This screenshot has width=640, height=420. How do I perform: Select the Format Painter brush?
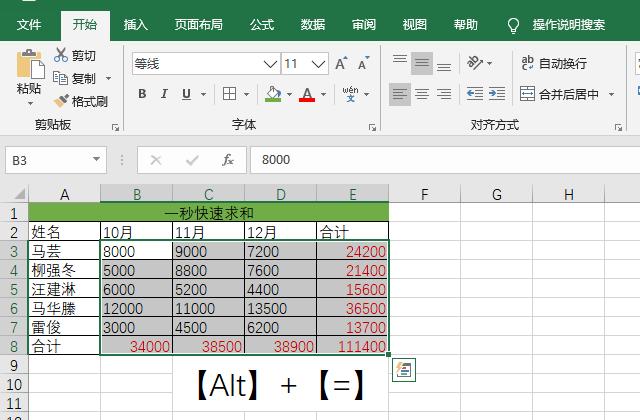(61, 100)
